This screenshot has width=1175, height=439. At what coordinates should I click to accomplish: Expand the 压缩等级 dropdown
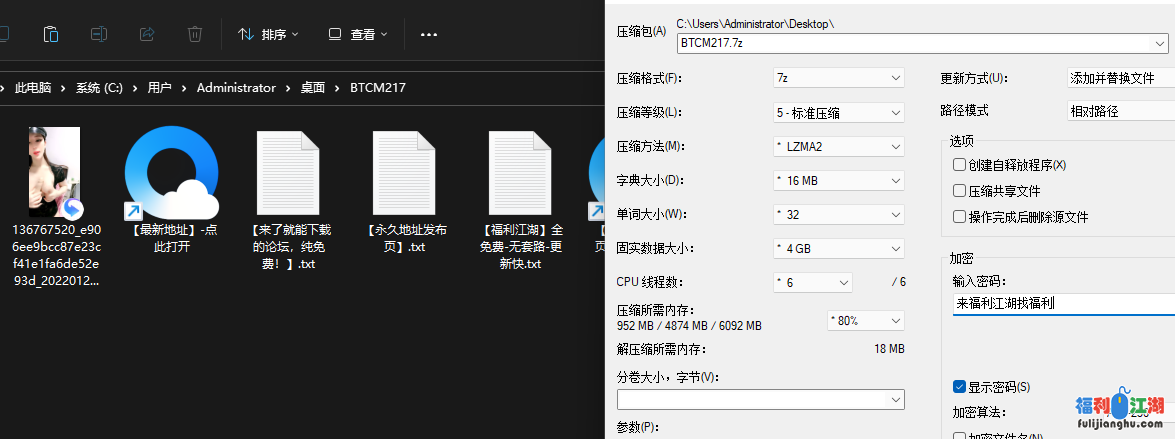(x=838, y=113)
